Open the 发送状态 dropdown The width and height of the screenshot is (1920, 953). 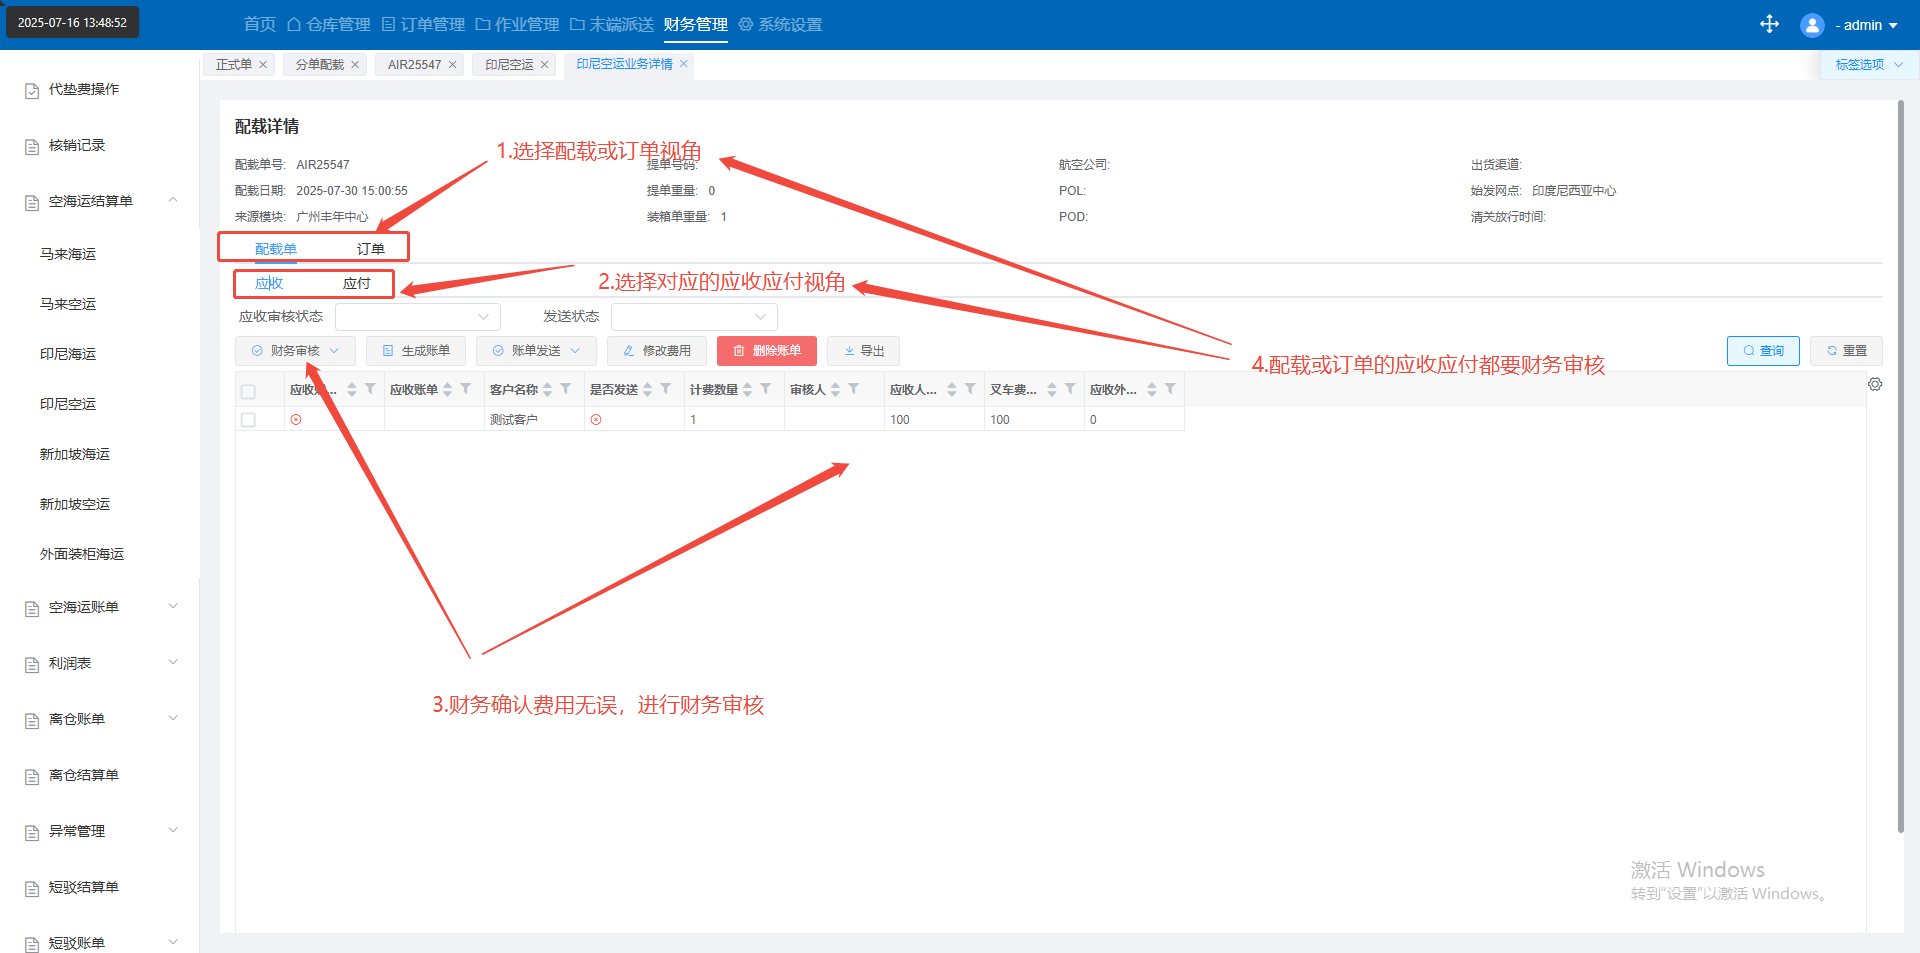click(x=694, y=317)
